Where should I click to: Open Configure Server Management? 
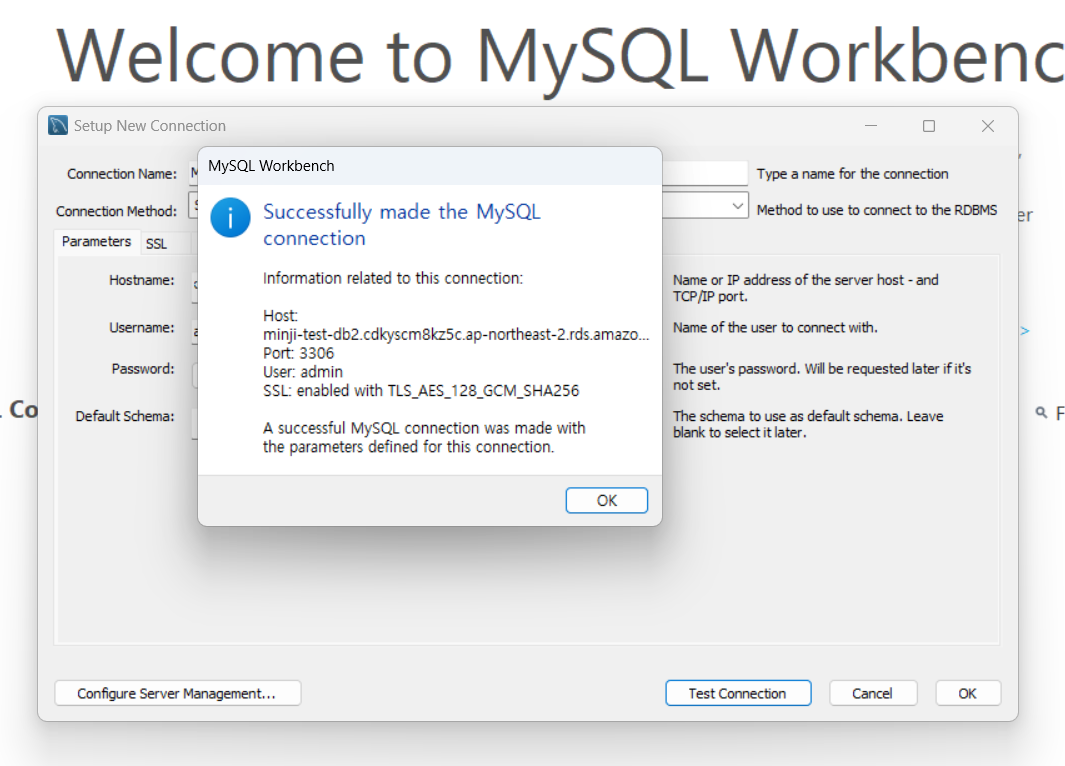coord(177,693)
